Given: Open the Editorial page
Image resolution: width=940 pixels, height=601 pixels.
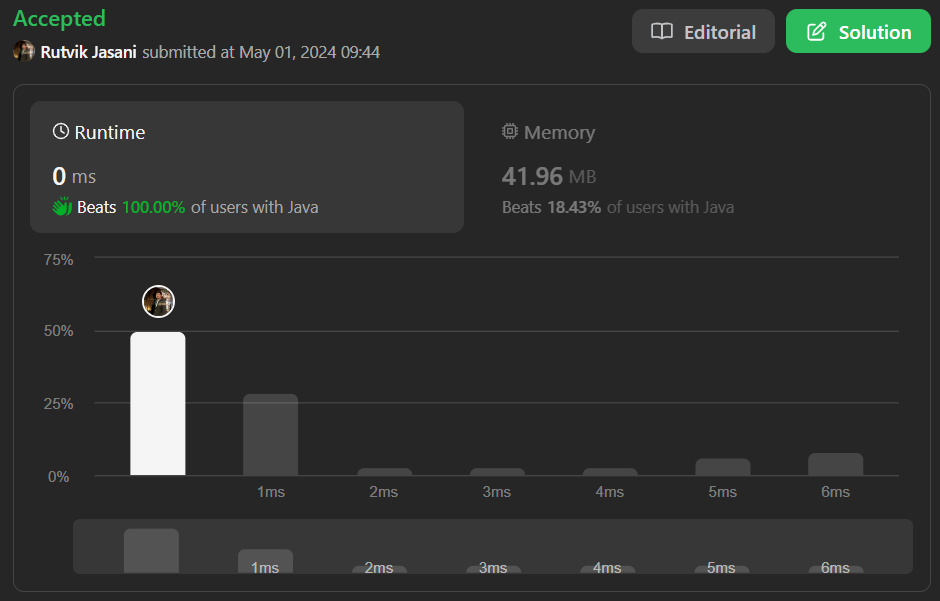Looking at the screenshot, I should point(703,32).
